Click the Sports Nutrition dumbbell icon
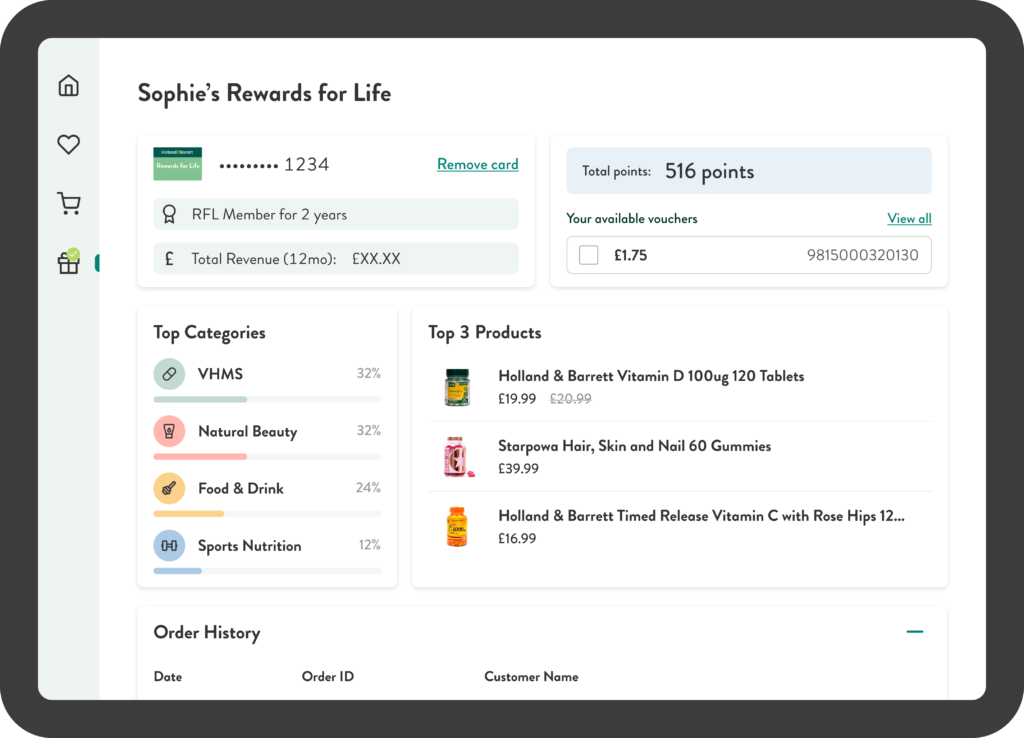The image size is (1024, 738). (169, 545)
